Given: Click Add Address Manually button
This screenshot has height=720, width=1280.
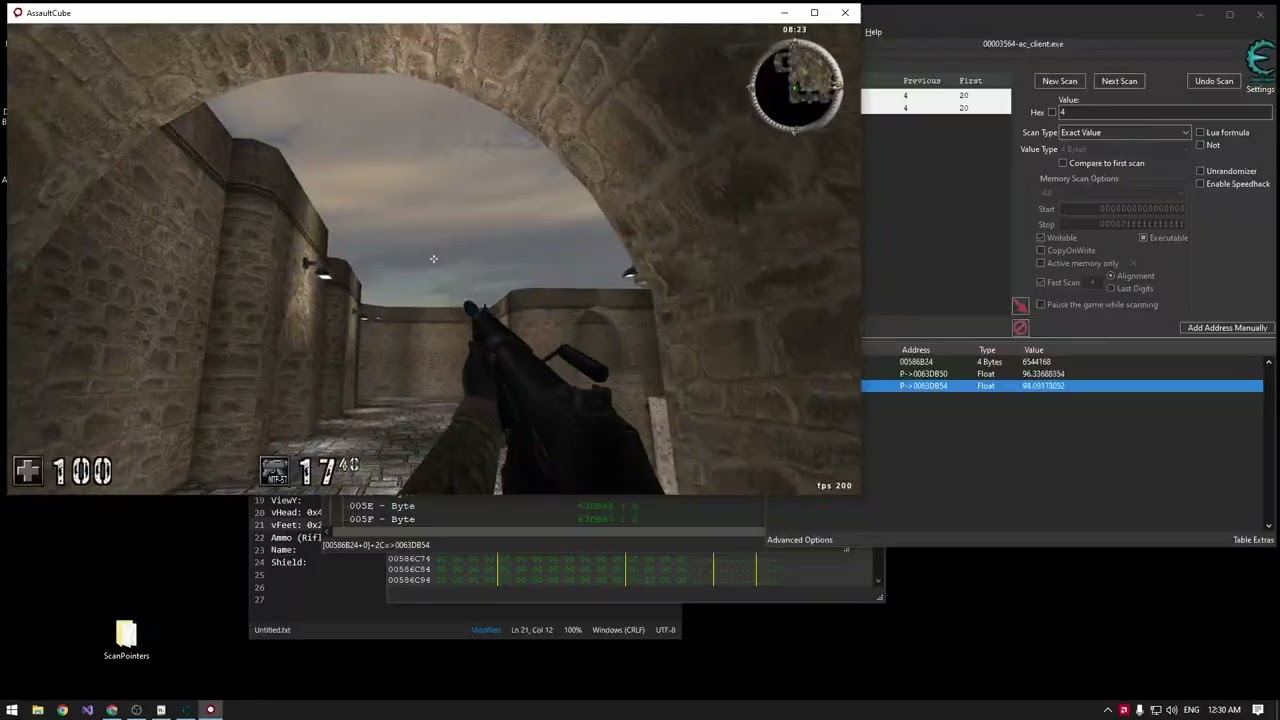Looking at the screenshot, I should coord(1227,328).
